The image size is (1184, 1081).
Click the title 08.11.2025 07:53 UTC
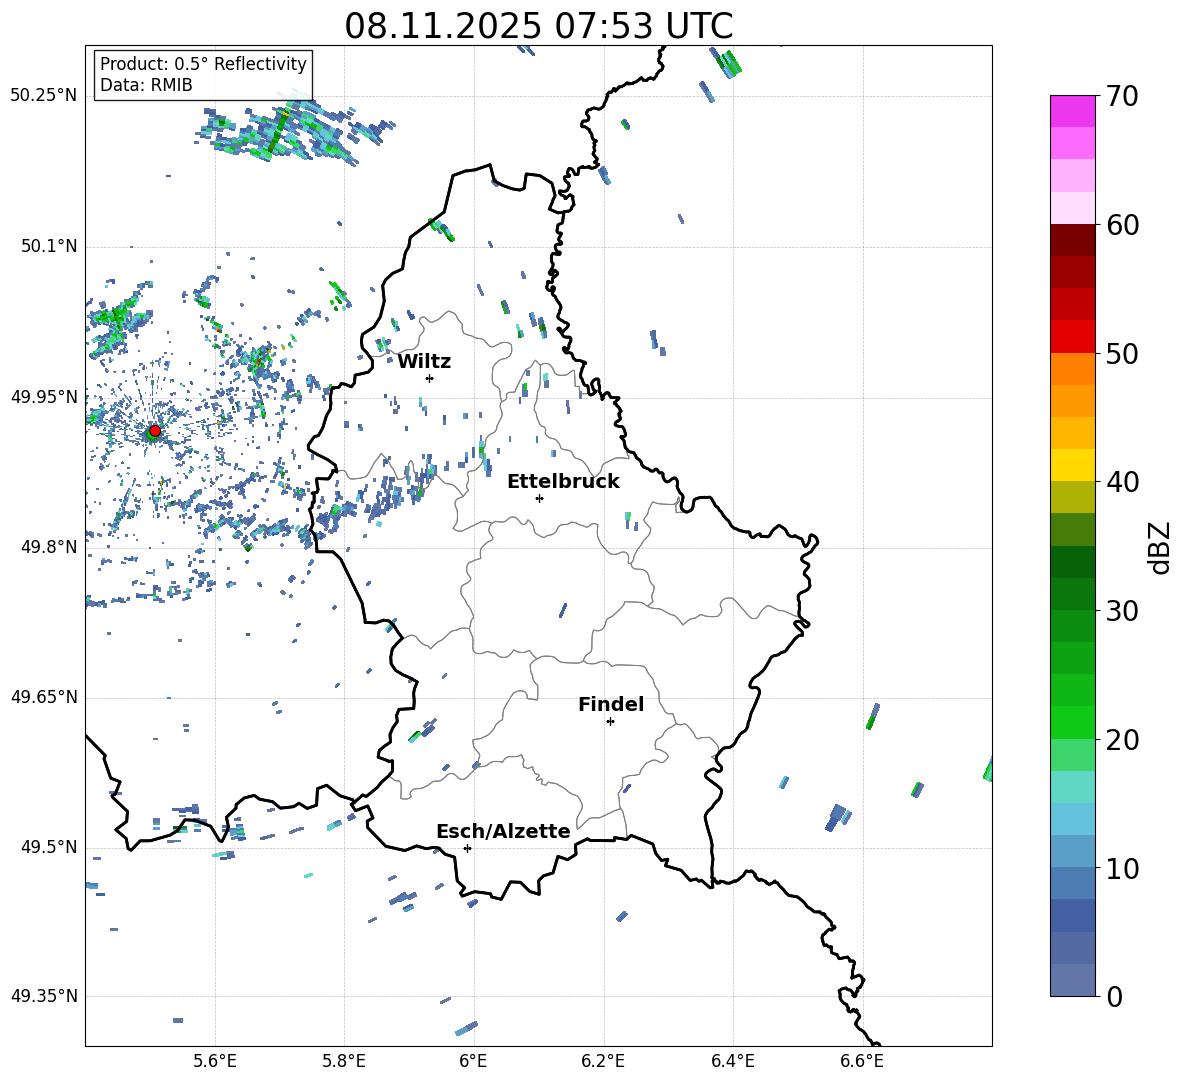click(538, 26)
